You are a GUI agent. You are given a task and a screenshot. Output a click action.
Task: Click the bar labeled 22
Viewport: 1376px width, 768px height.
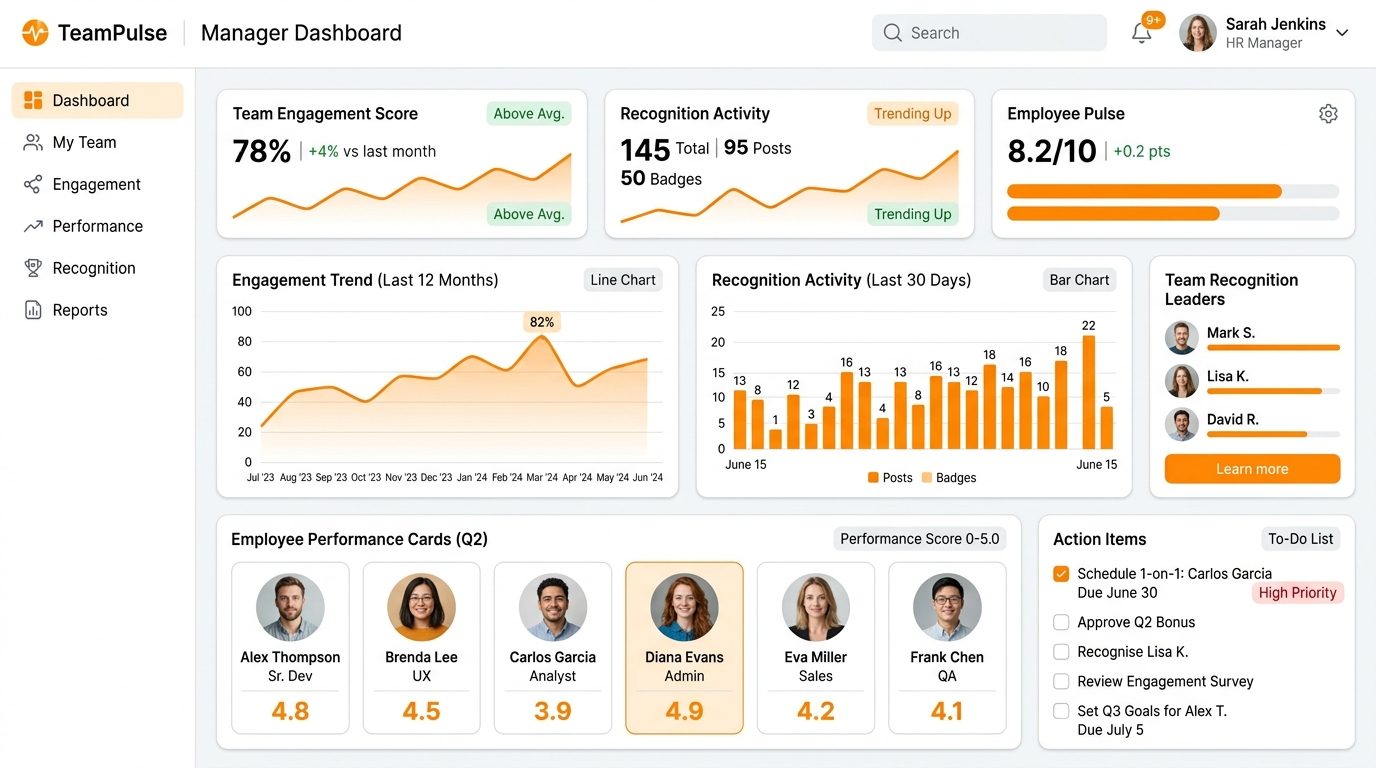(x=1089, y=392)
